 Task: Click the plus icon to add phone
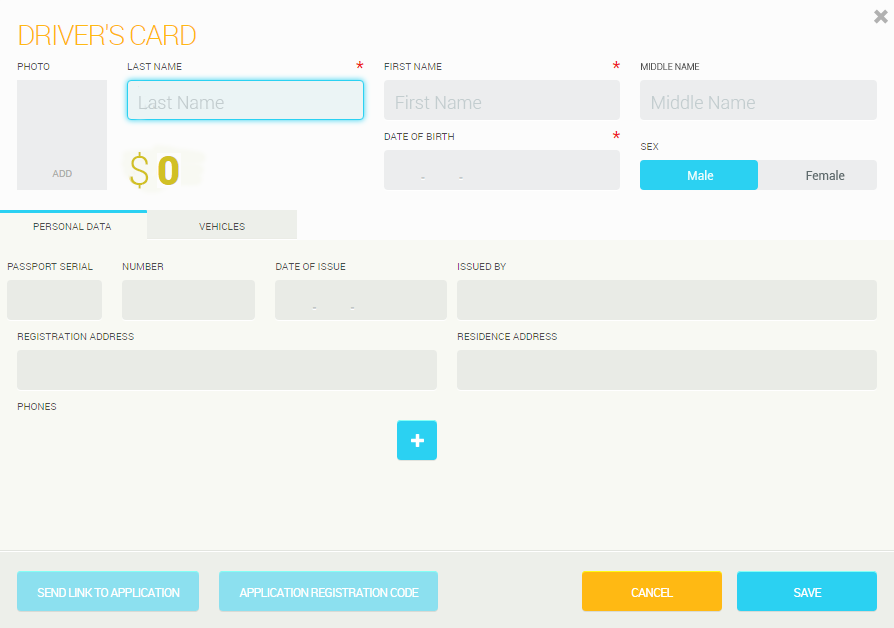click(417, 440)
